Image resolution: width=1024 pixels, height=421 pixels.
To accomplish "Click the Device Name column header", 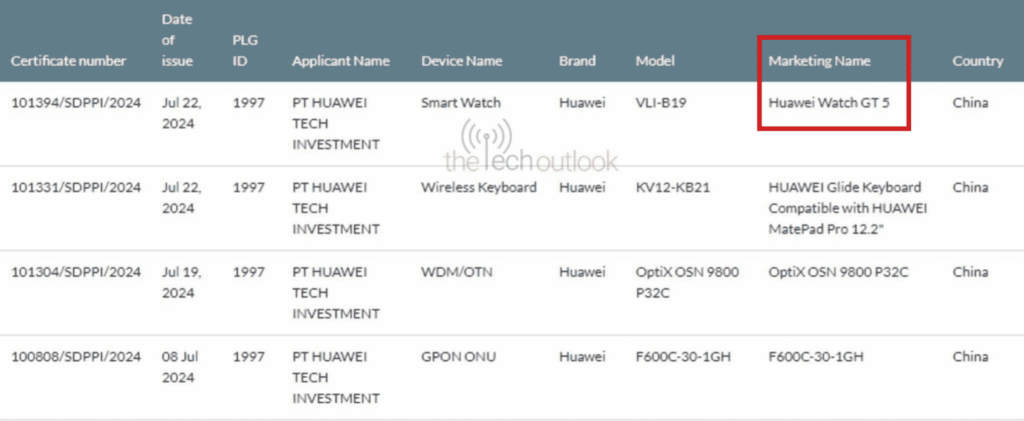I will 462,61.
